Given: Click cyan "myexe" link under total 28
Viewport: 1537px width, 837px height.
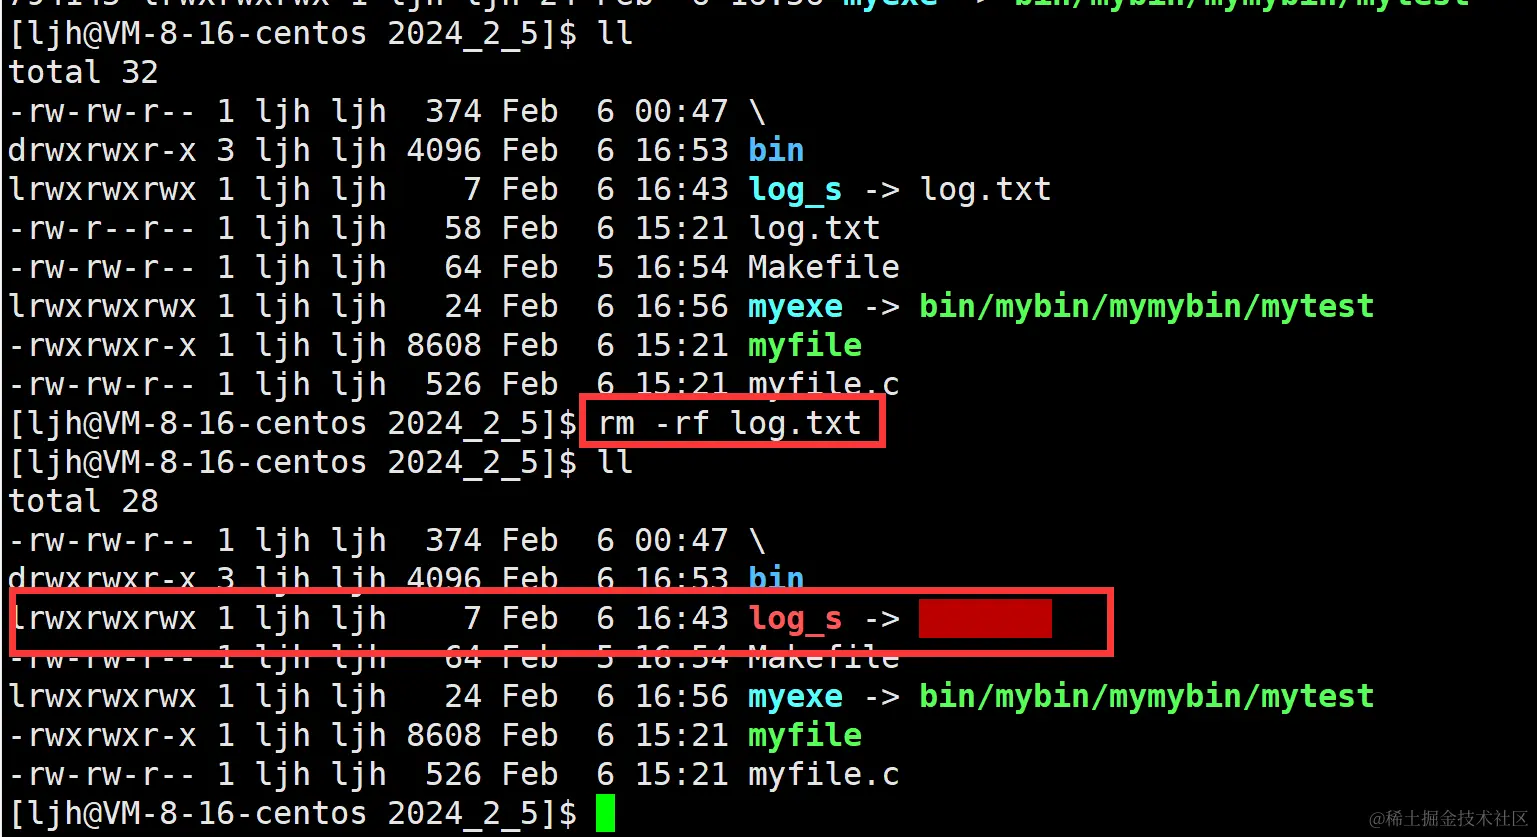Looking at the screenshot, I should pos(795,696).
